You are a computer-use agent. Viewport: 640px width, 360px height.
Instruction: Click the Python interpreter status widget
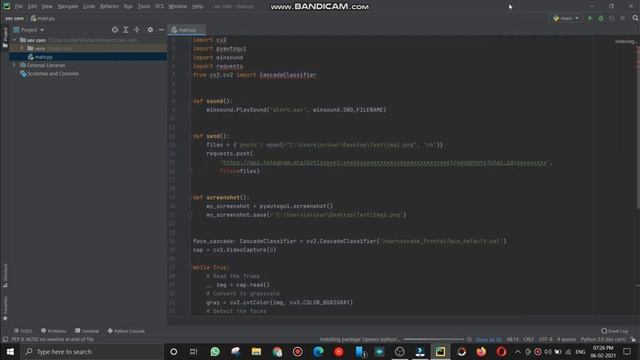[603, 340]
